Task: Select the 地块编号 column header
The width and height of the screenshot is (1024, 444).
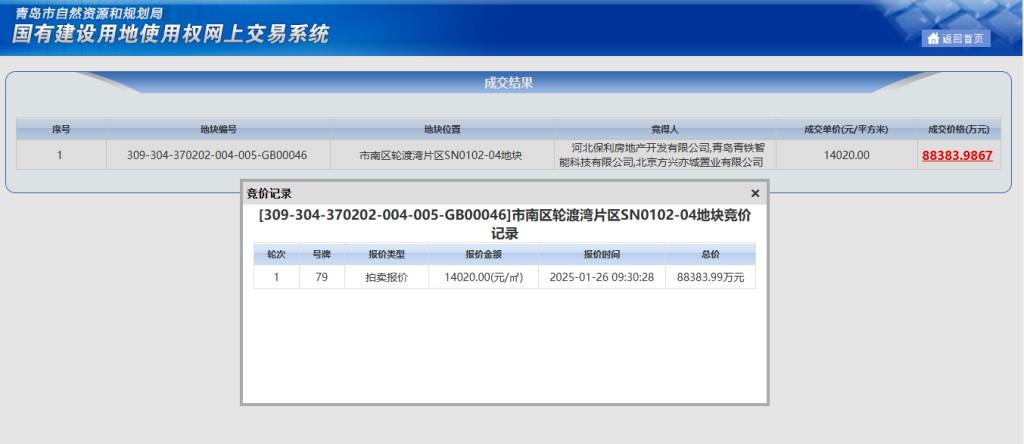Action: 218,129
